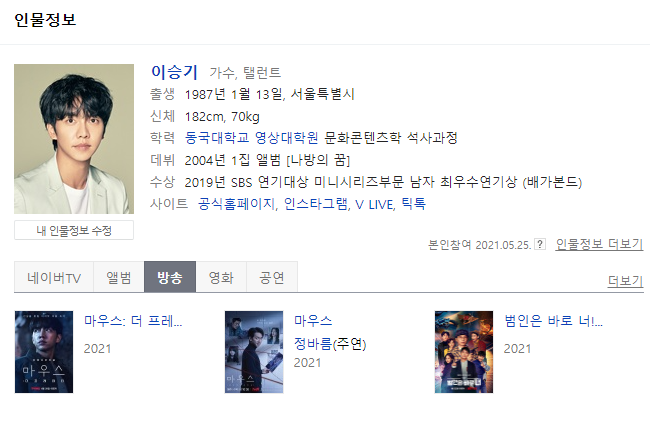Visit the 공식홈페이지 link

236,204
